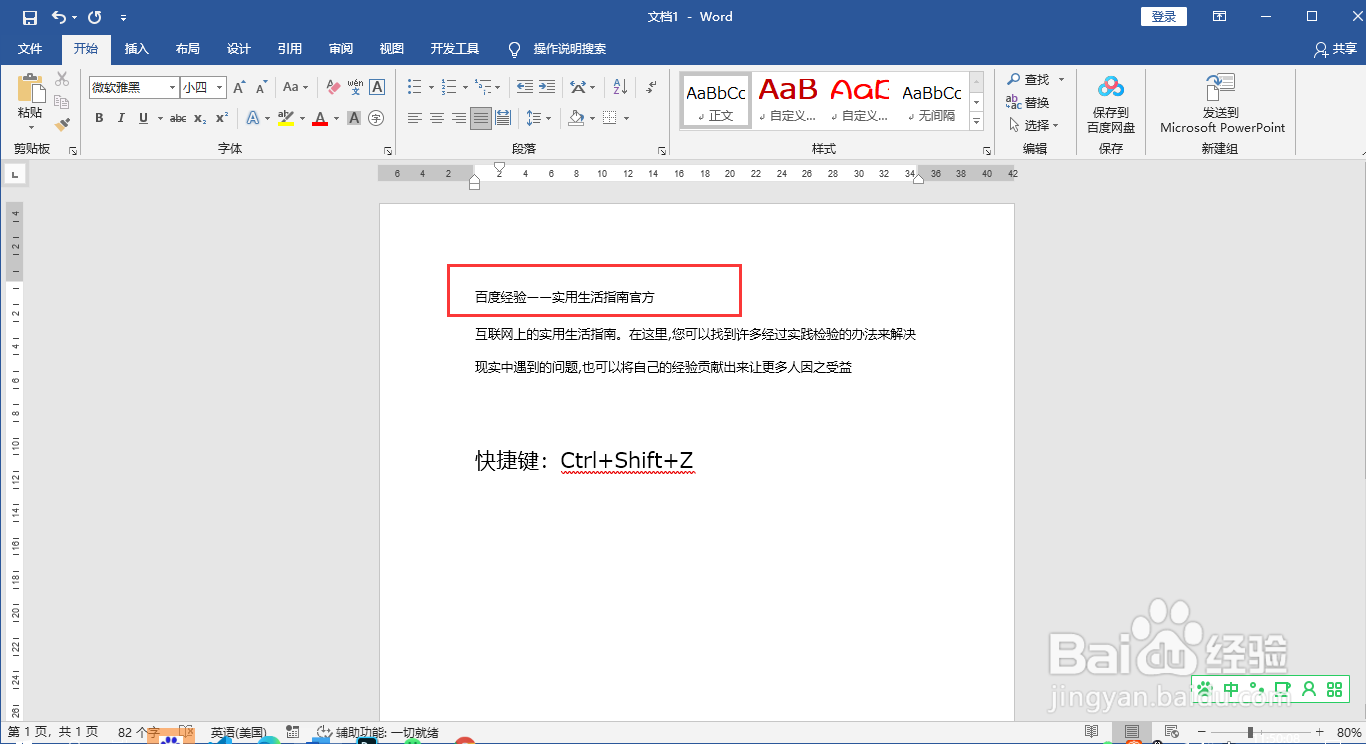Apply character shading icon

tap(354, 118)
